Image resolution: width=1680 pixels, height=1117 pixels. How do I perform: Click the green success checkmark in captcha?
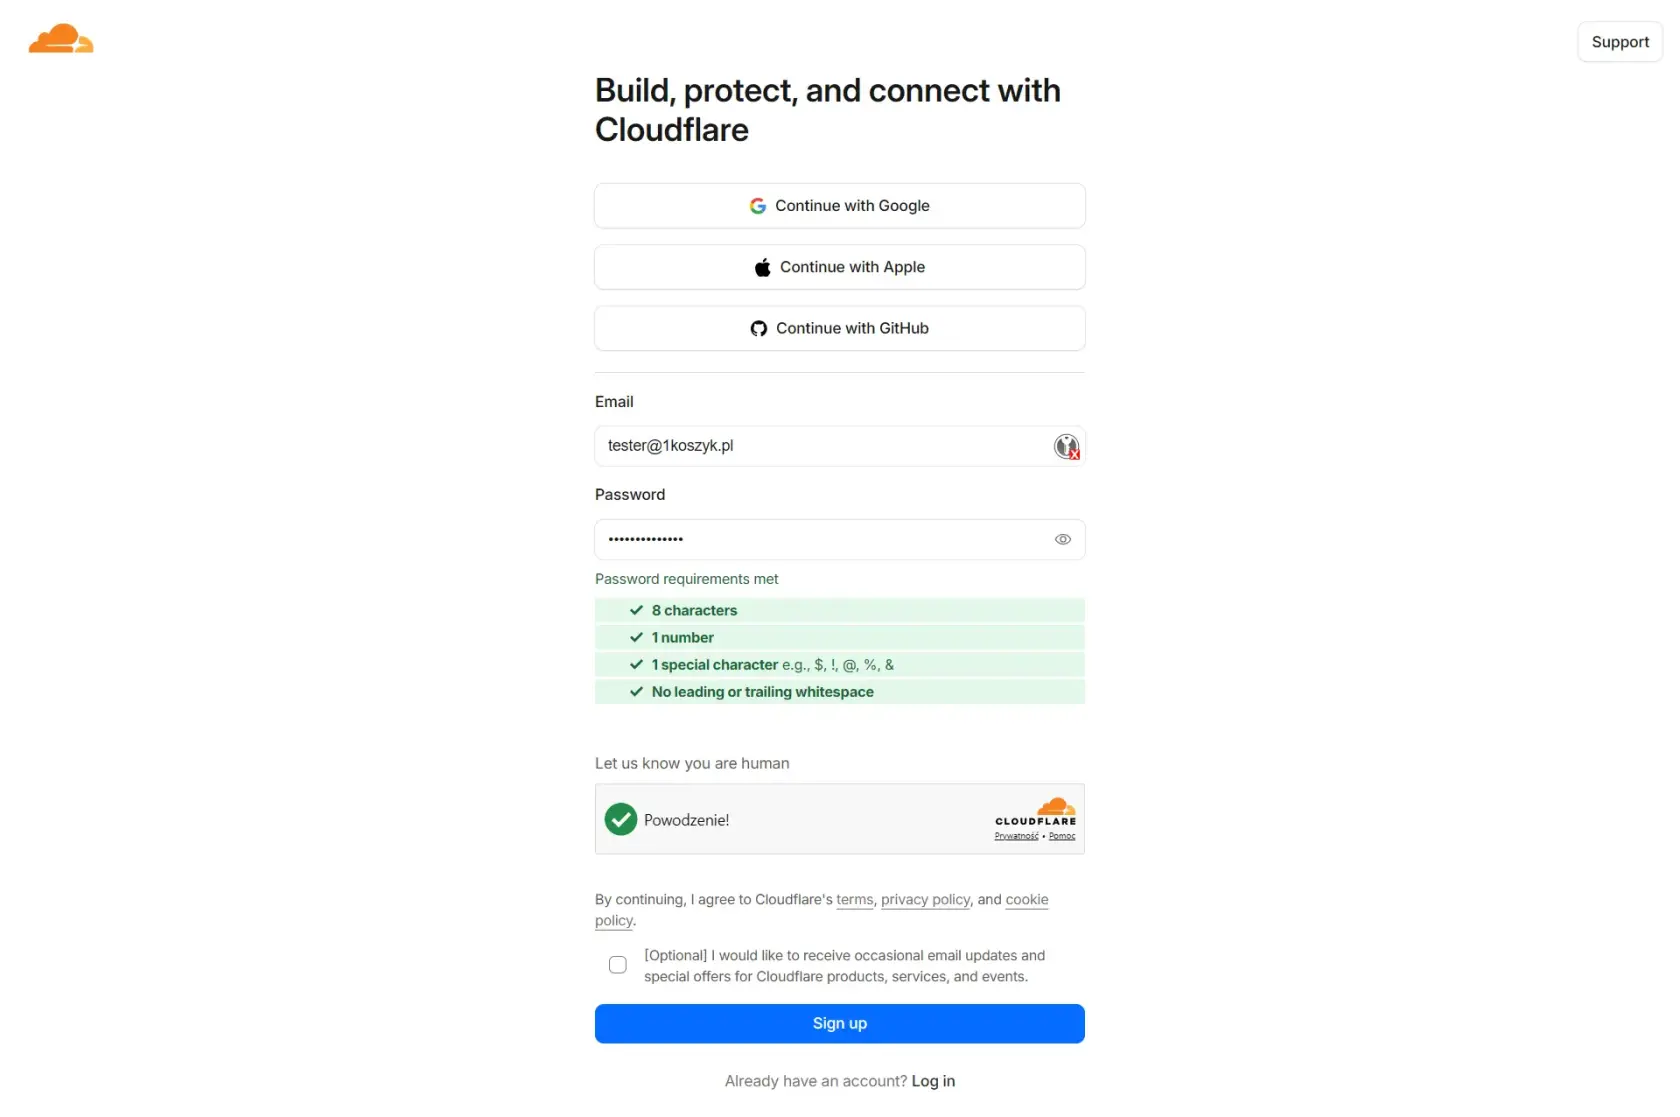click(621, 820)
